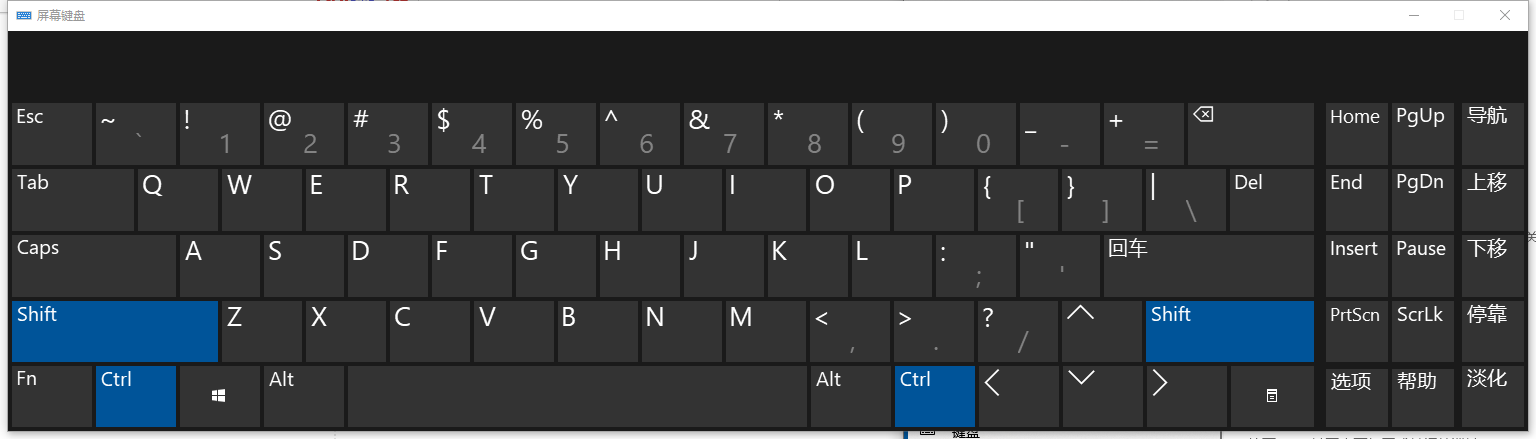Click the on-screen keyboard title icon
Screen dimensions: 1536x439
tap(23, 15)
